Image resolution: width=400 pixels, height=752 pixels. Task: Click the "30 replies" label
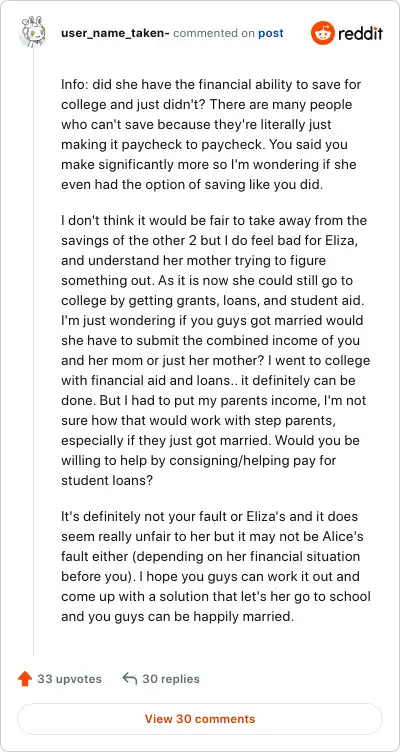pos(171,679)
